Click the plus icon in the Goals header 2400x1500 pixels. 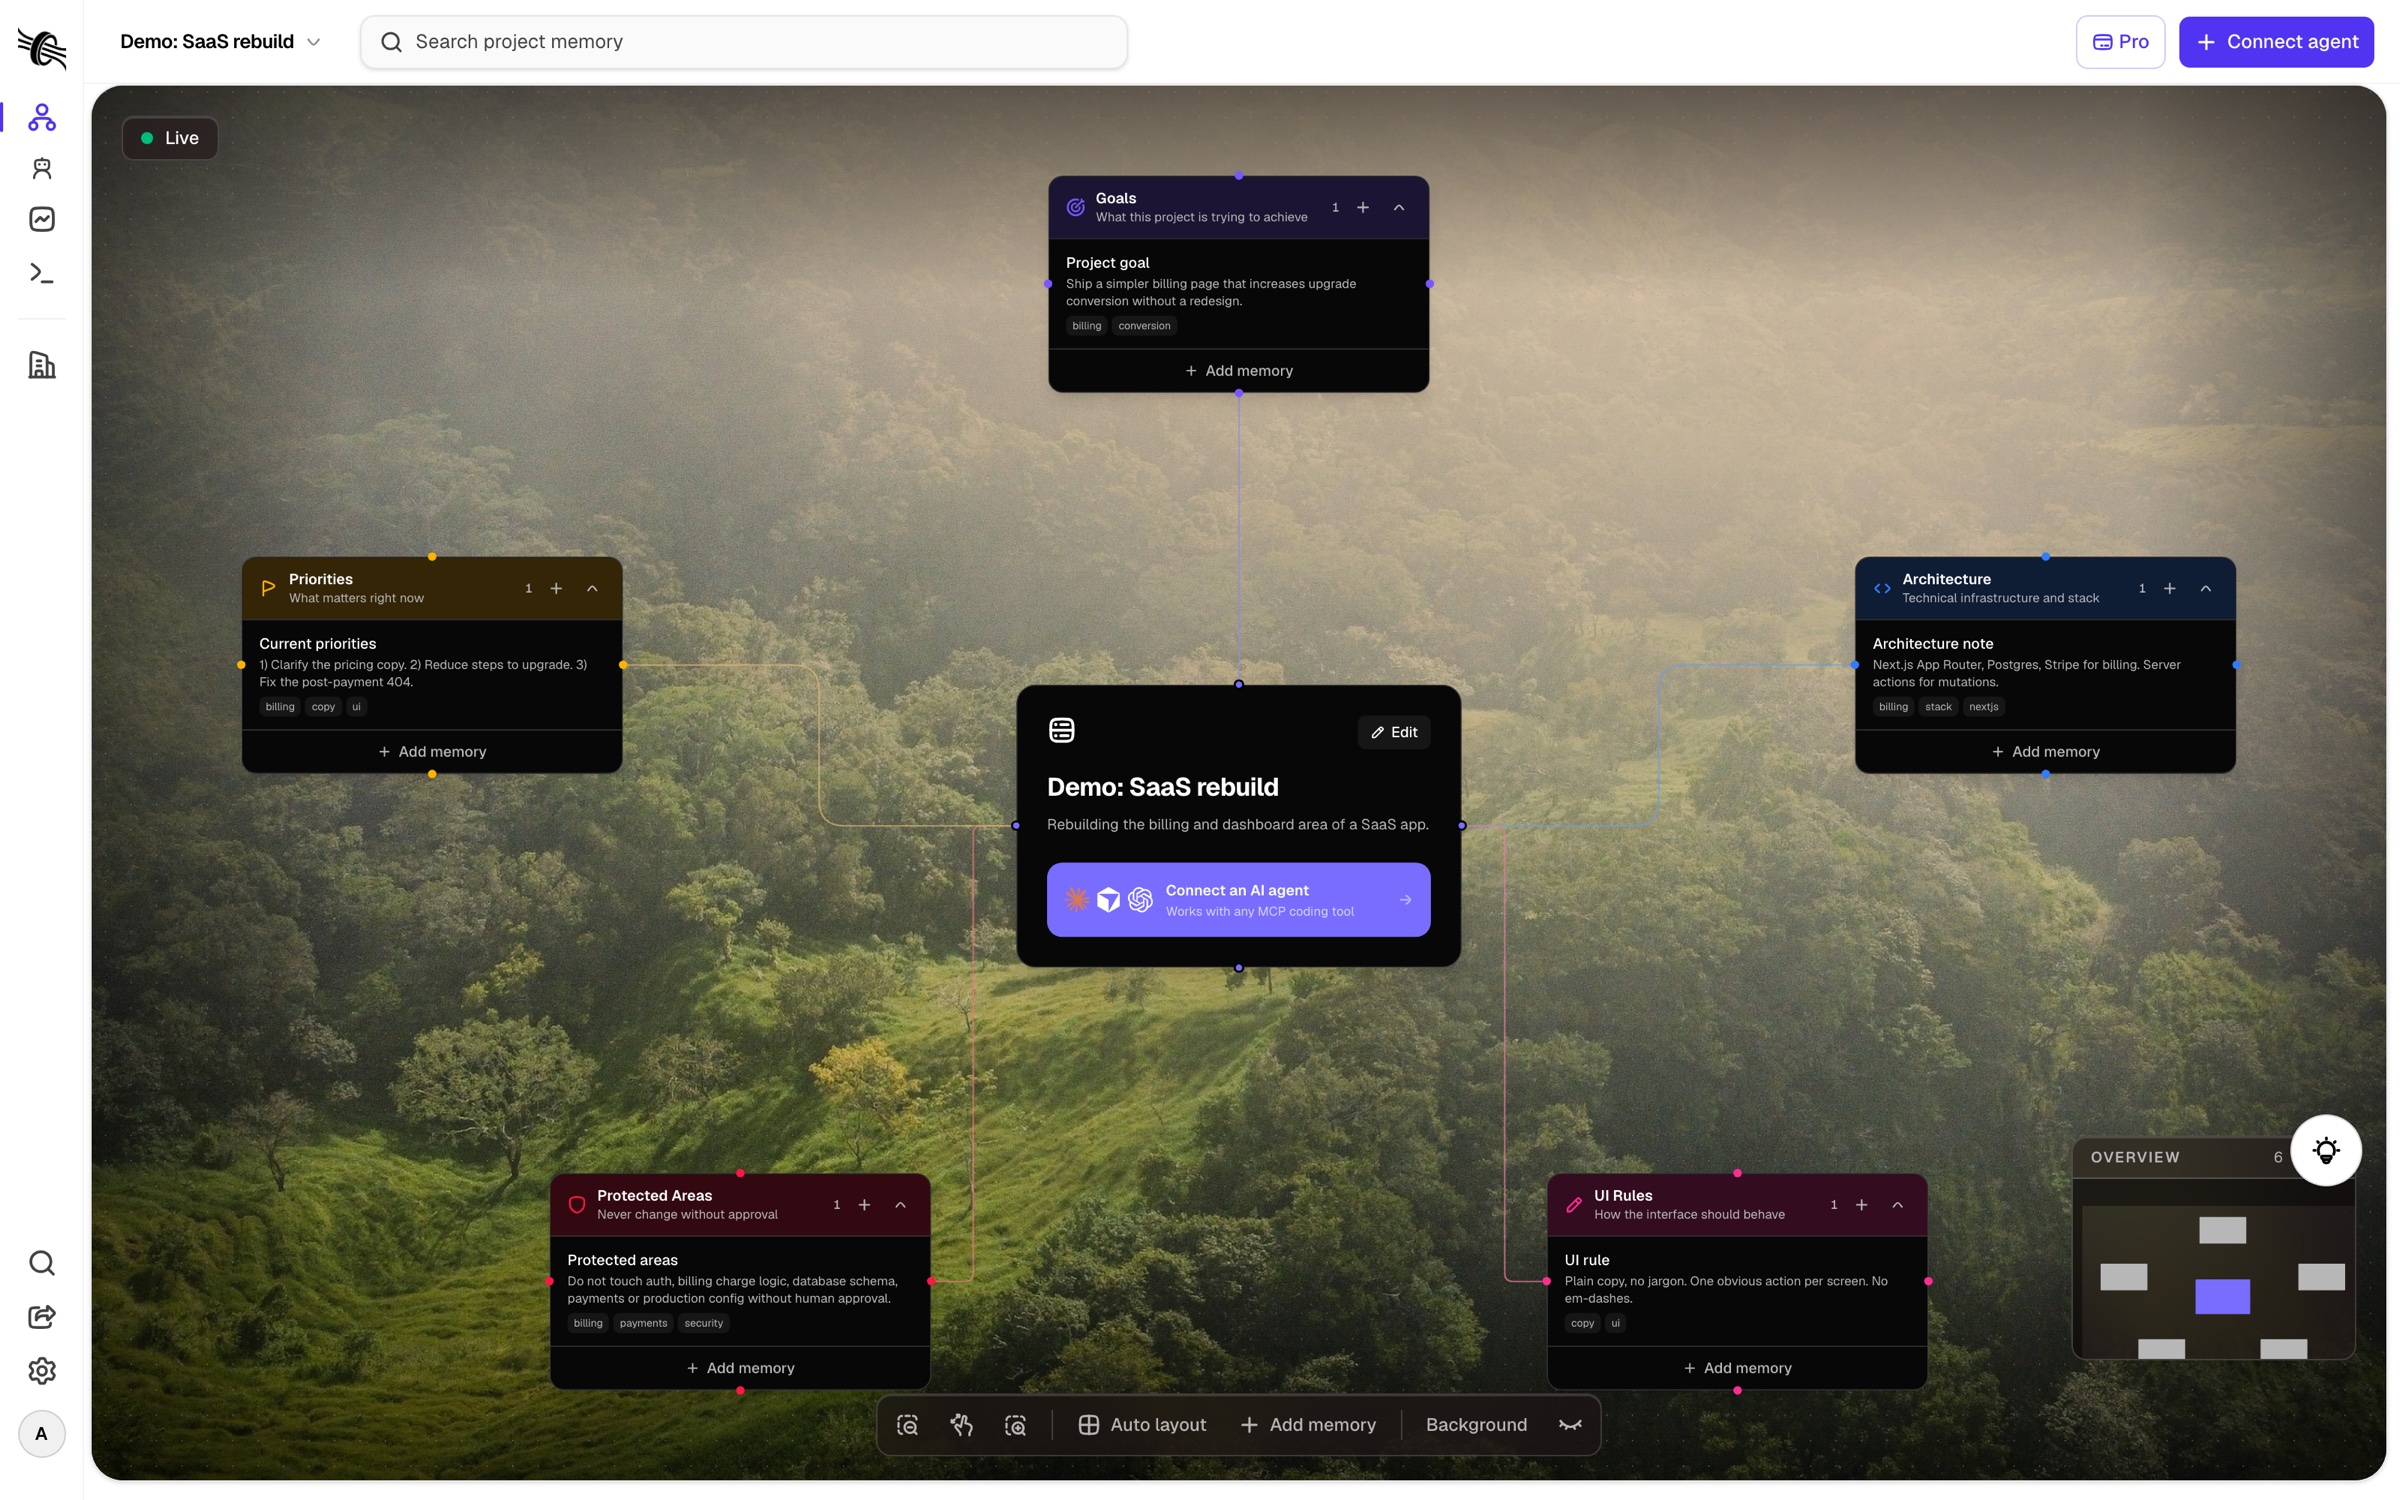click(x=1363, y=207)
